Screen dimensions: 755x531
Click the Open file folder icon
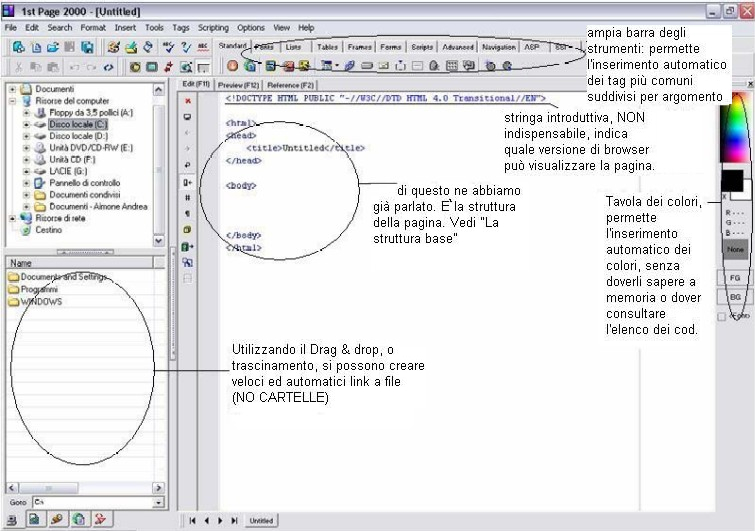click(x=53, y=47)
